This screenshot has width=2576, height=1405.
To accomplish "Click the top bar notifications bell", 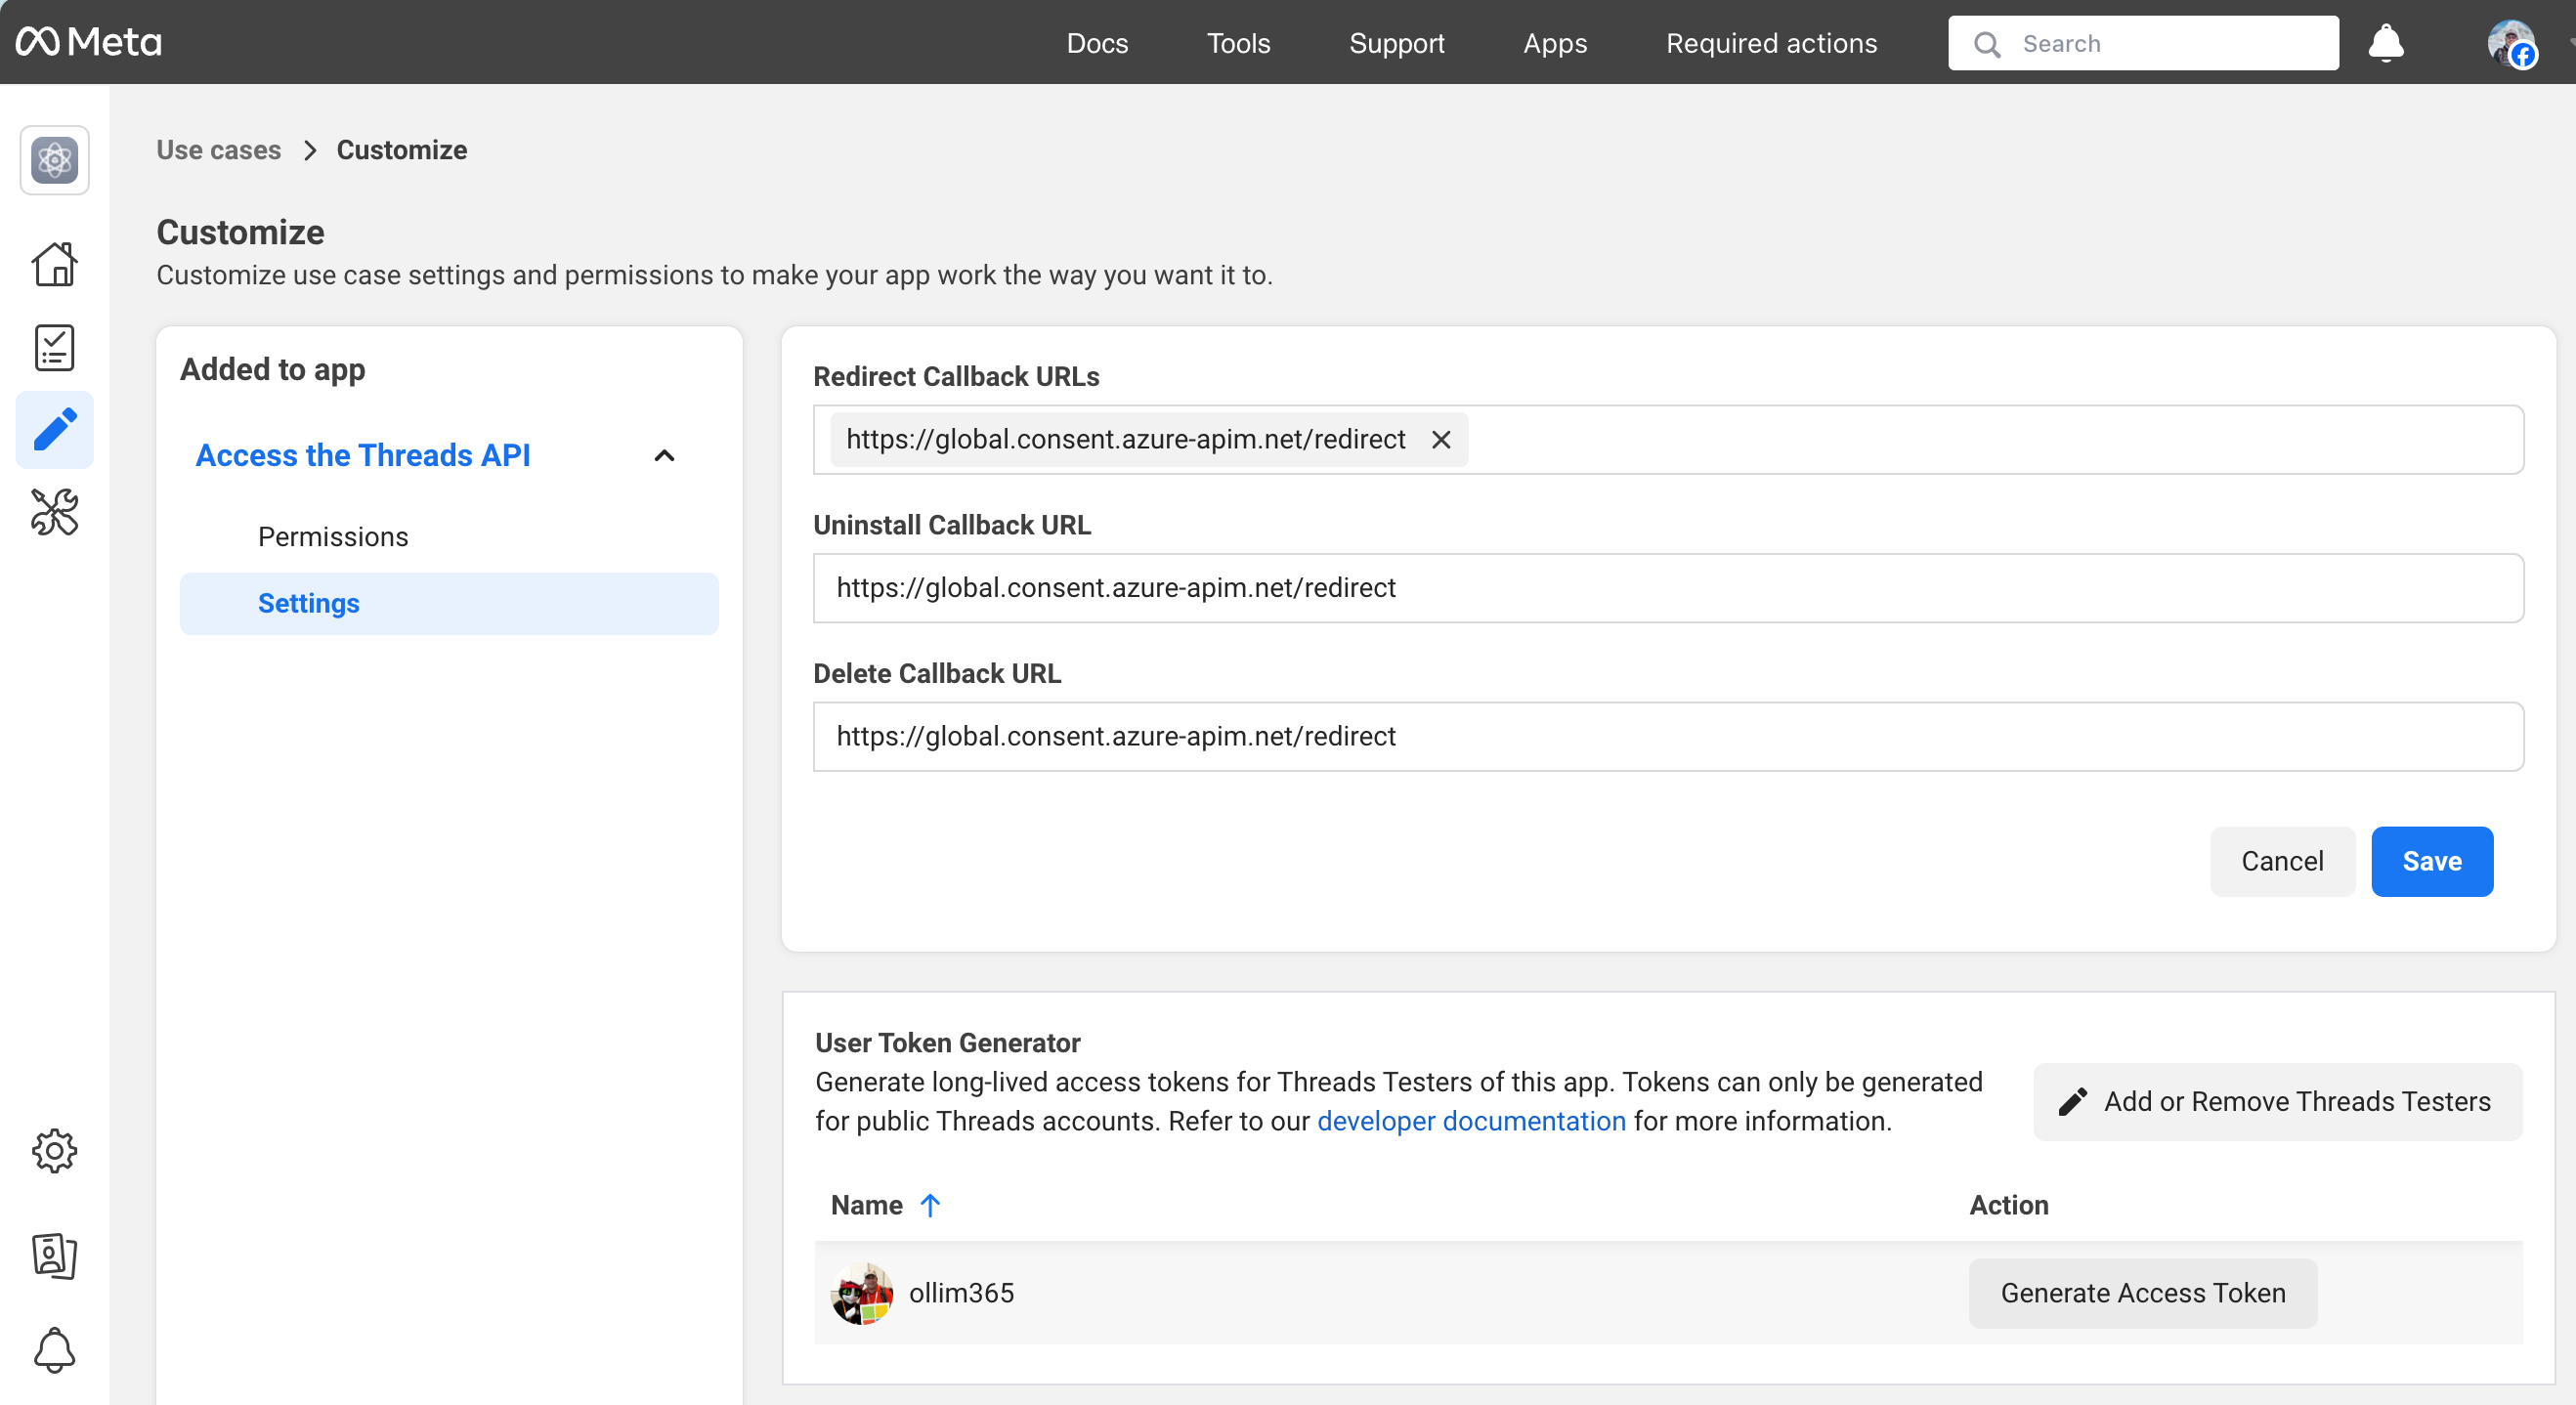I will point(2385,43).
